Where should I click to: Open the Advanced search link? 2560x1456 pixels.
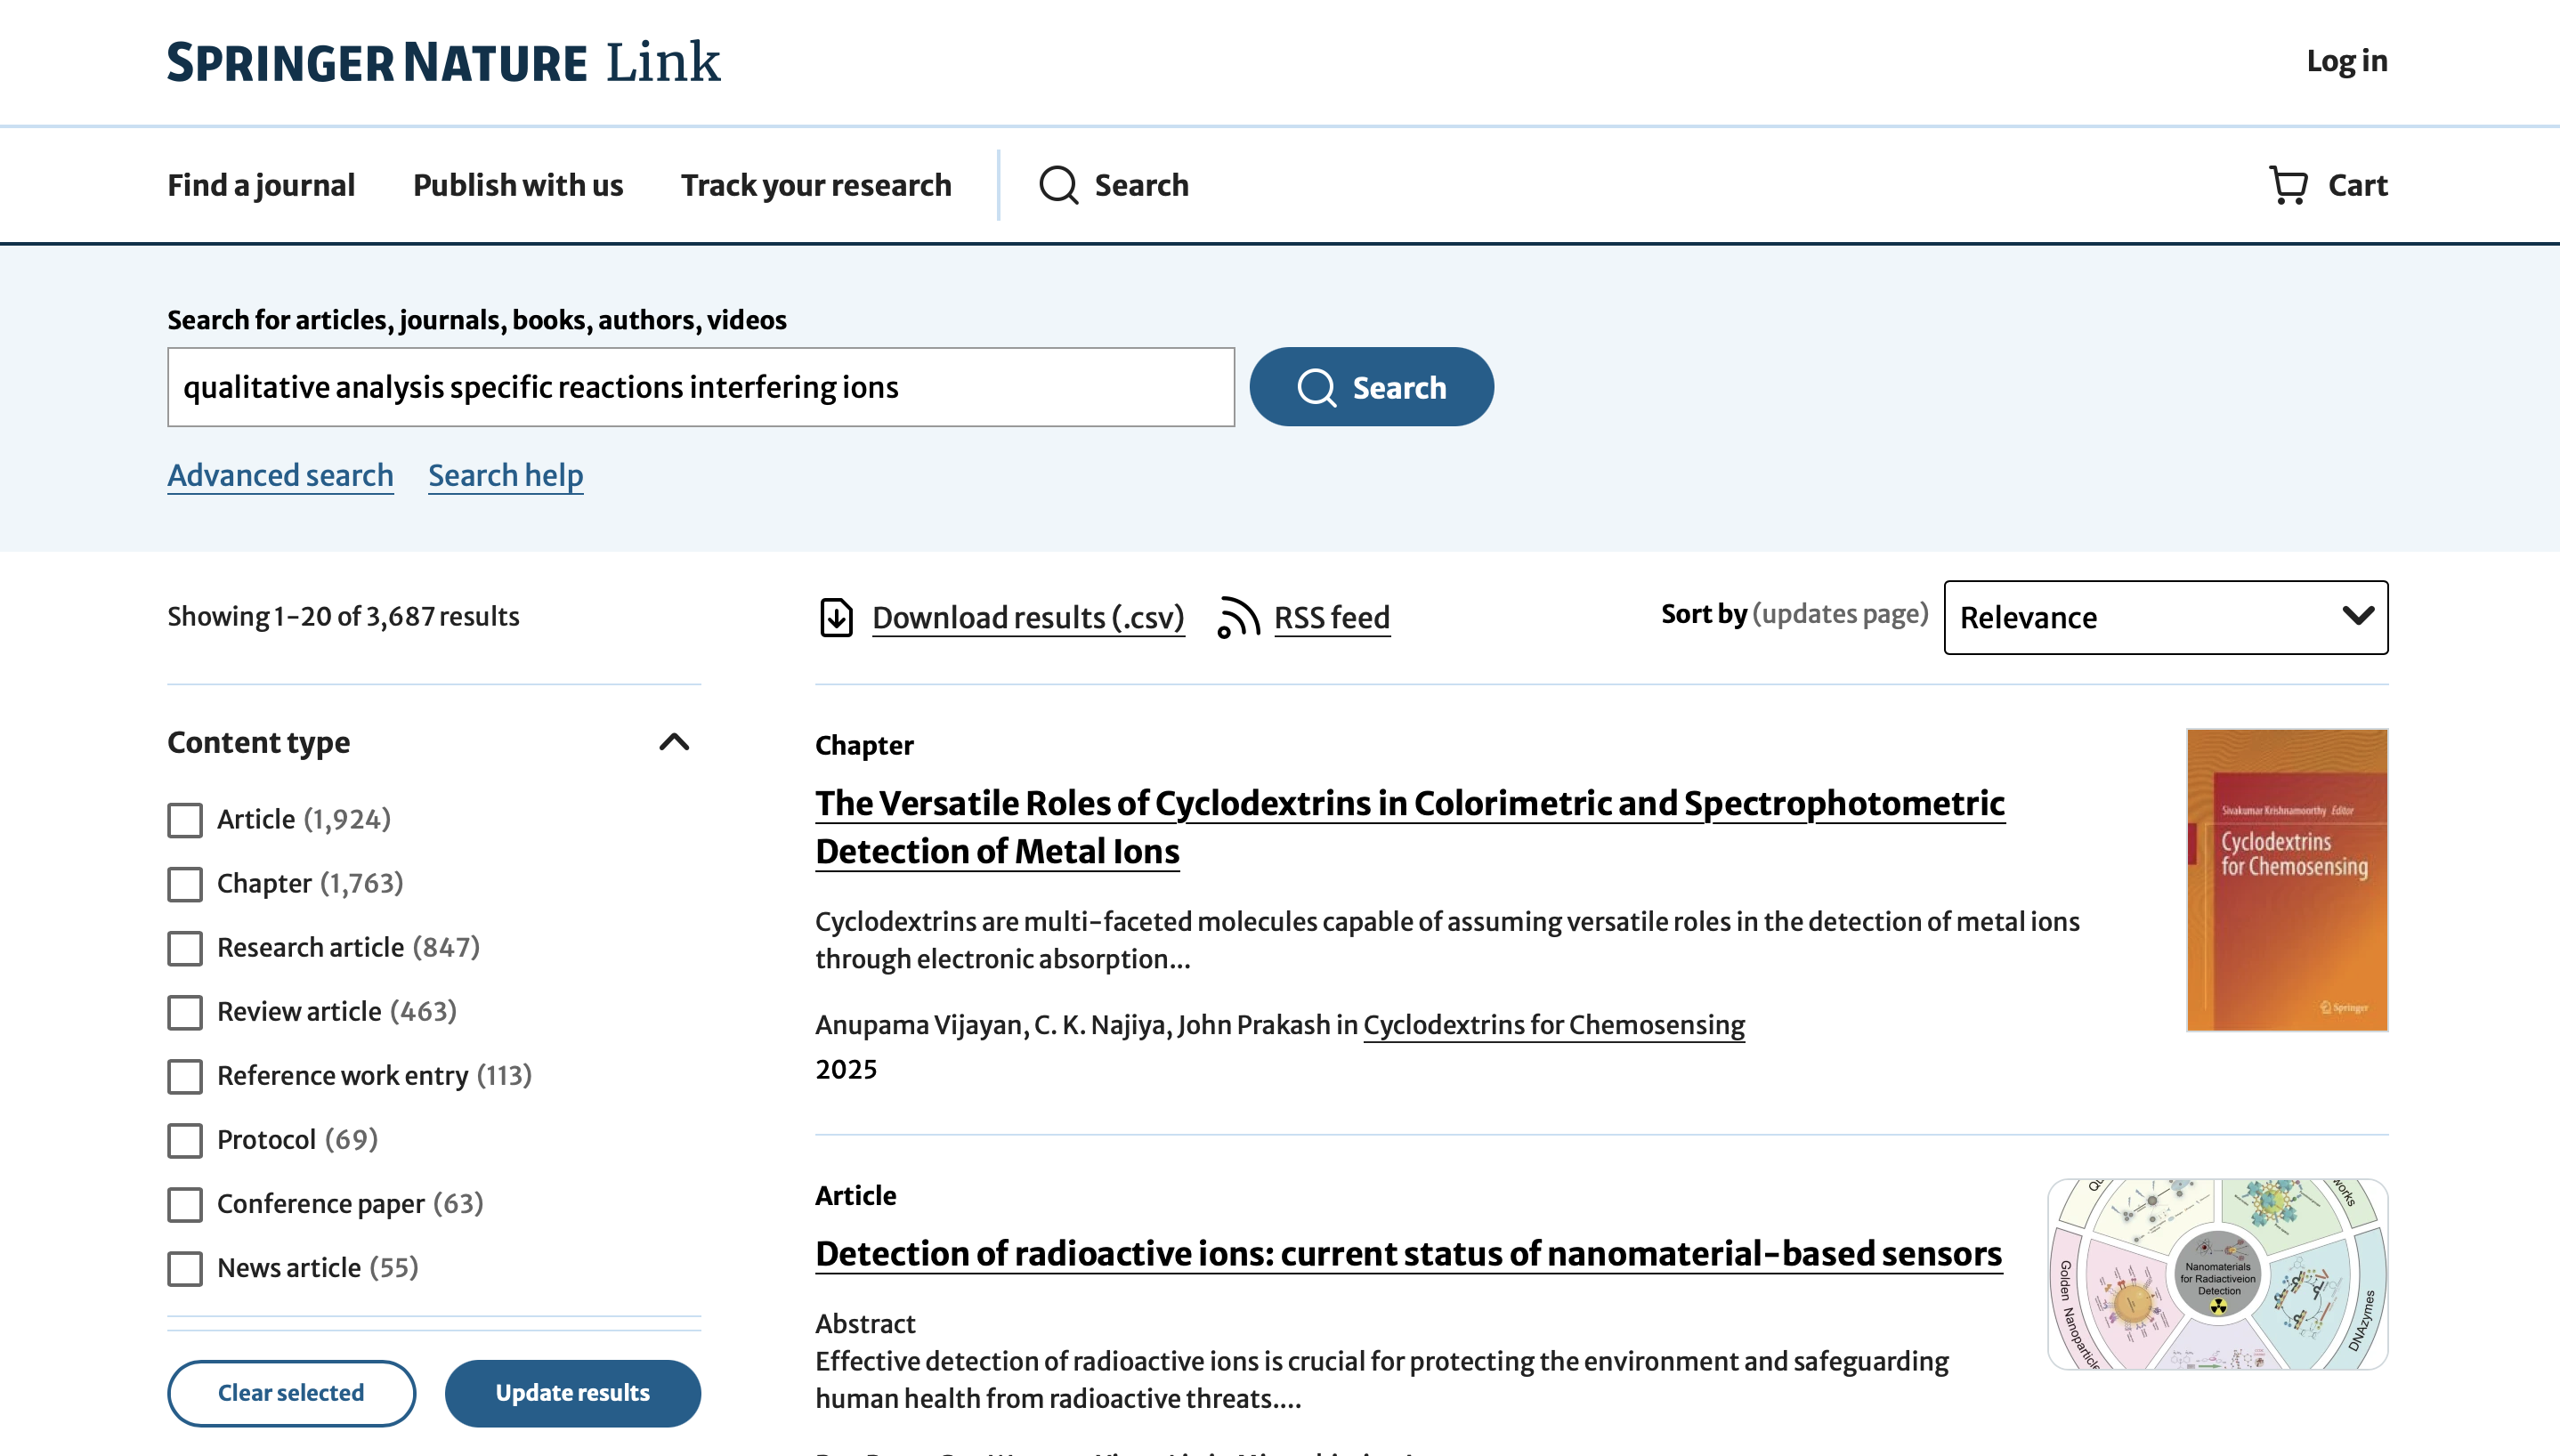pyautogui.click(x=280, y=475)
